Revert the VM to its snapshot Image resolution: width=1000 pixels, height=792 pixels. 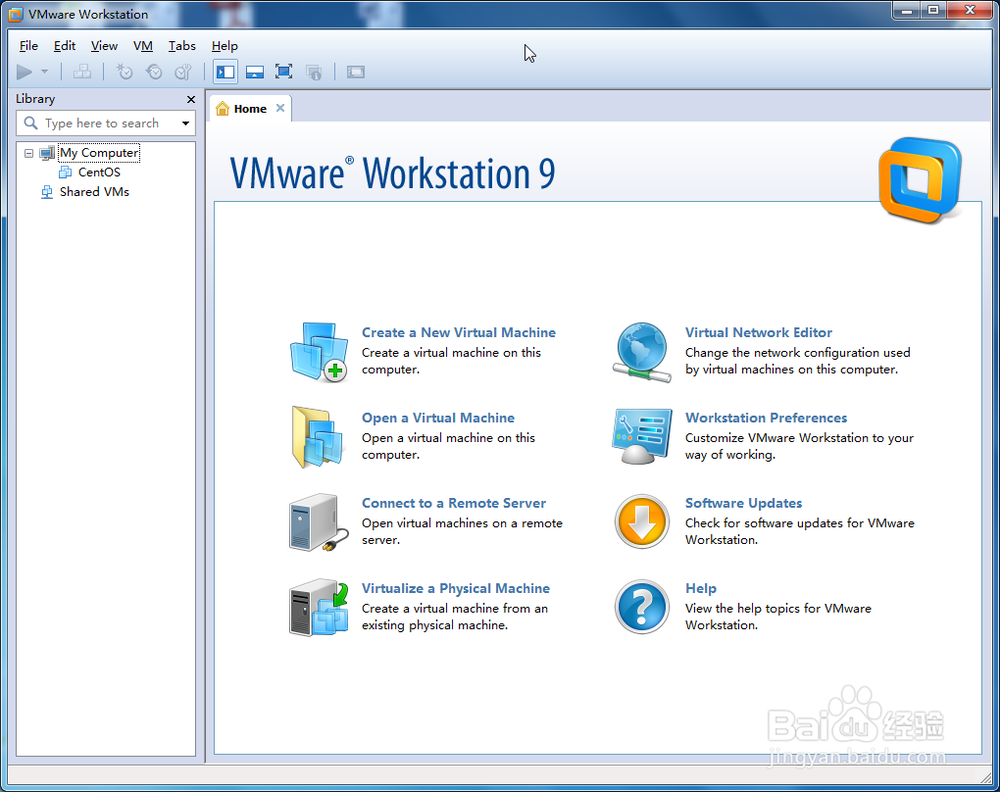(154, 71)
